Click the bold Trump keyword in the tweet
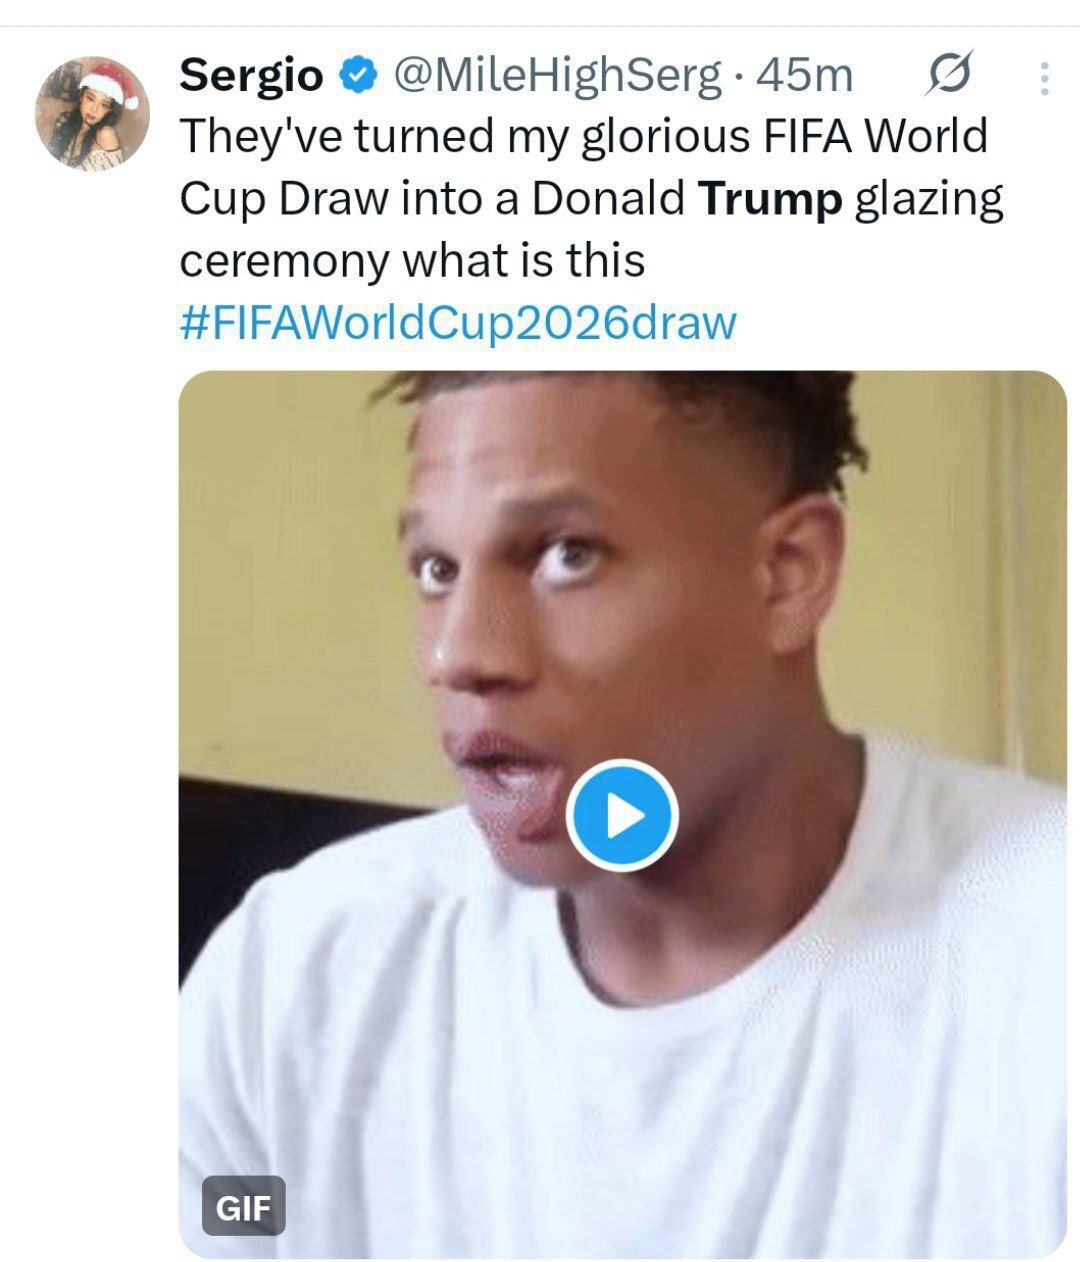Viewport: 1080px width, 1262px height. 771,198
